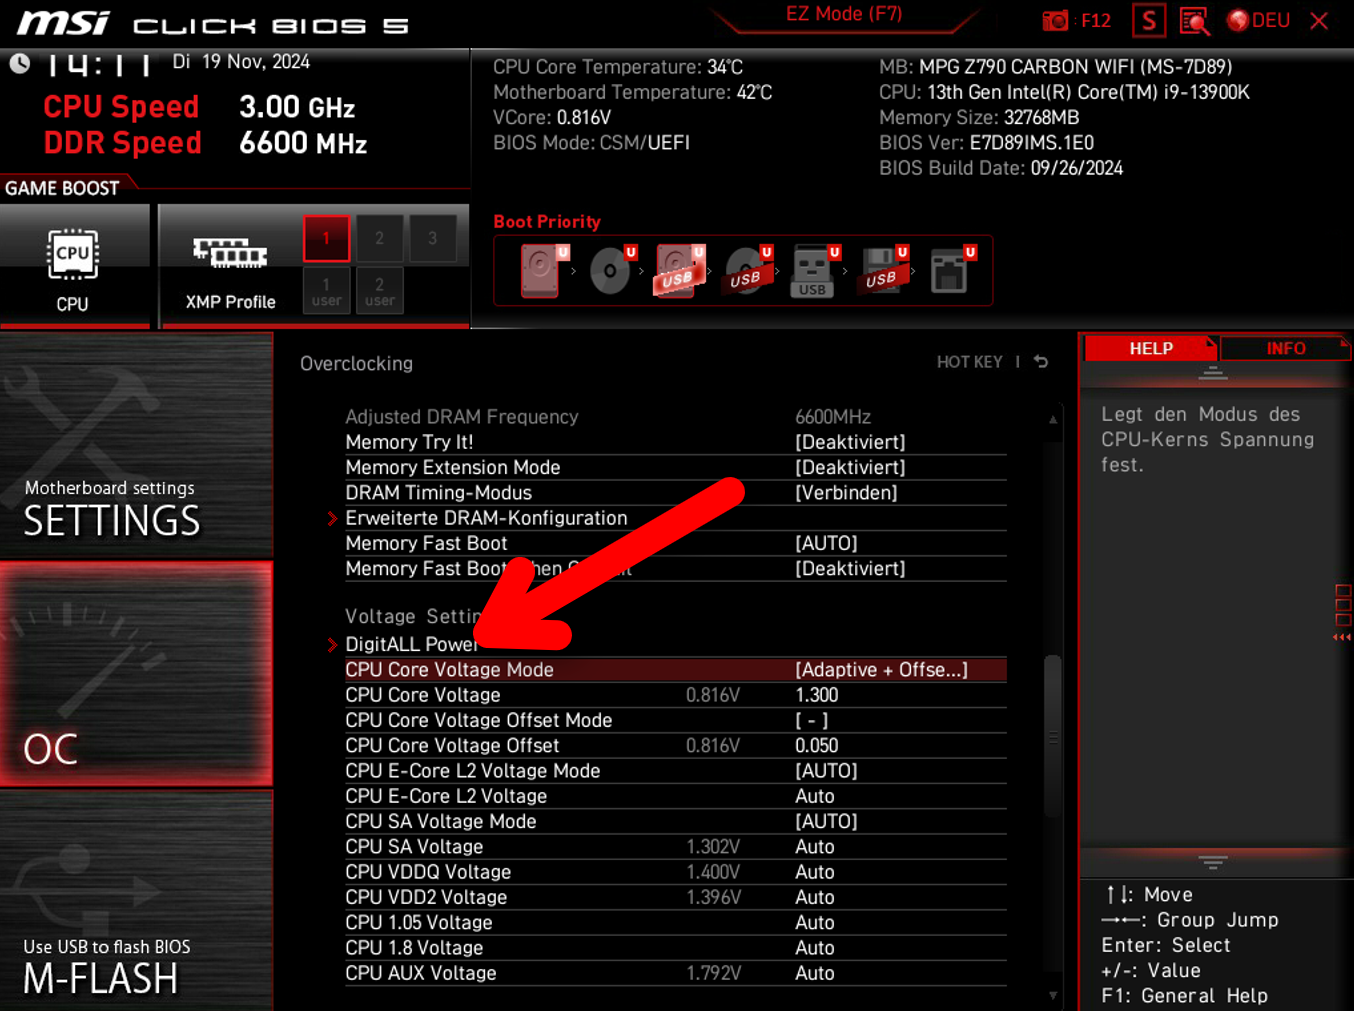
Task: Open CPU Core Voltage Mode dropdown
Action: pyautogui.click(x=881, y=670)
